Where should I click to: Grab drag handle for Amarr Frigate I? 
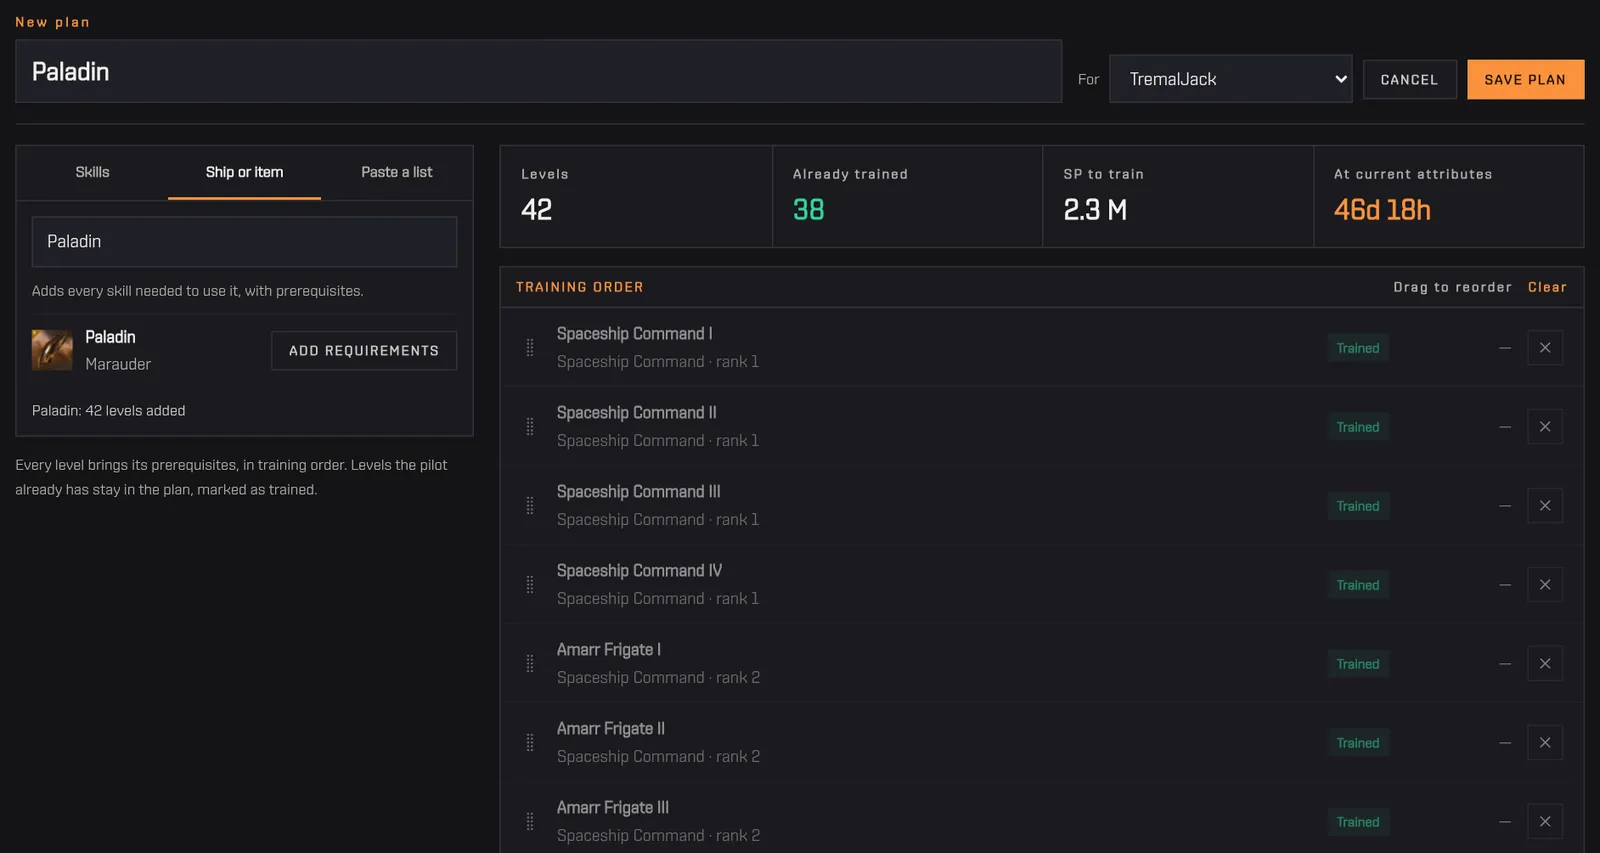530,664
